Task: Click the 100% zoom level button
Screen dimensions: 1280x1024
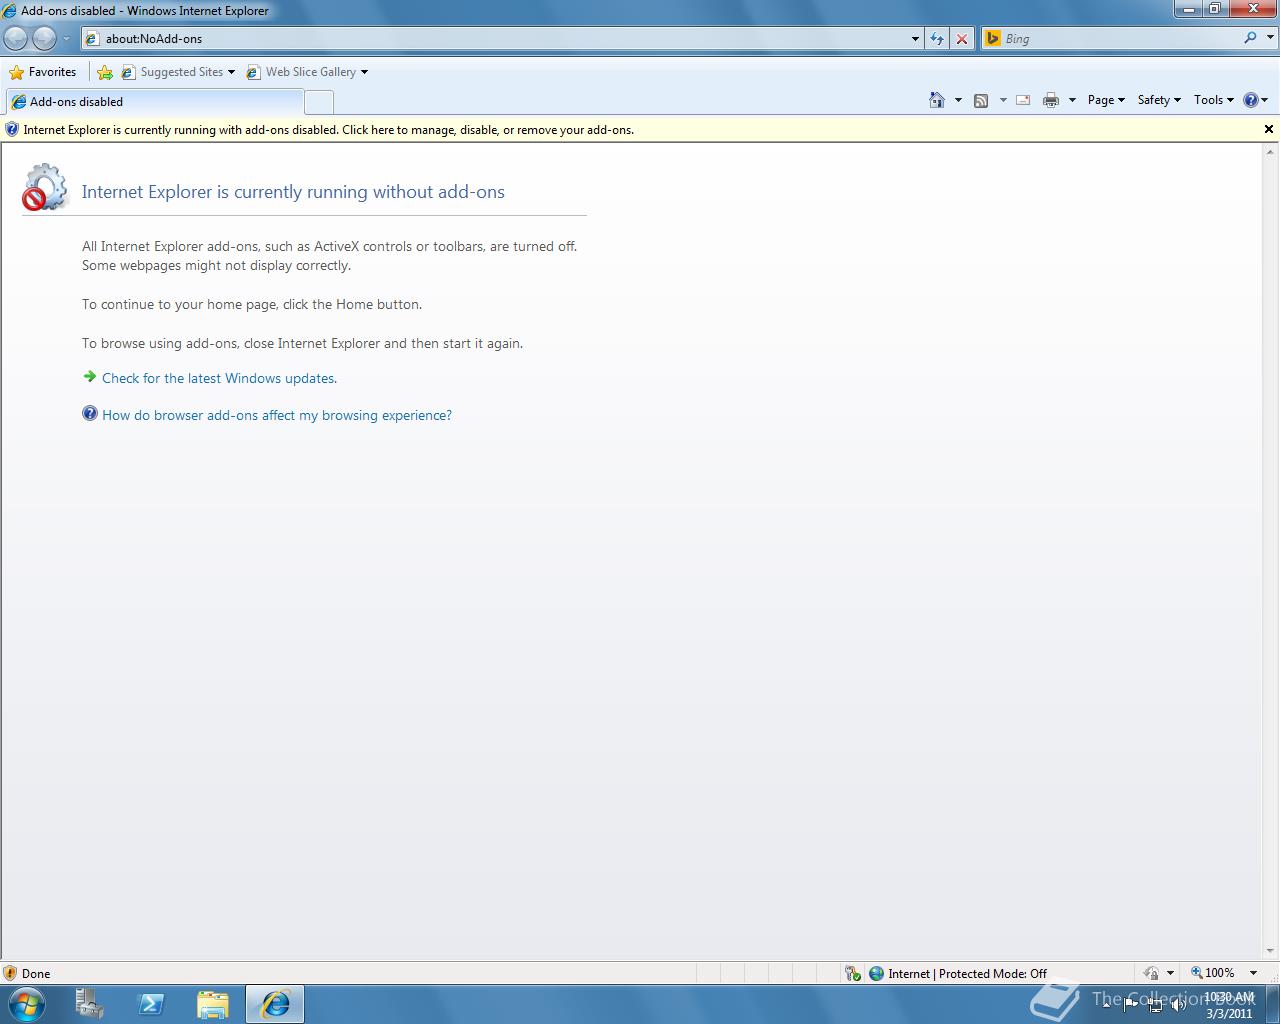Action: click(1212, 973)
